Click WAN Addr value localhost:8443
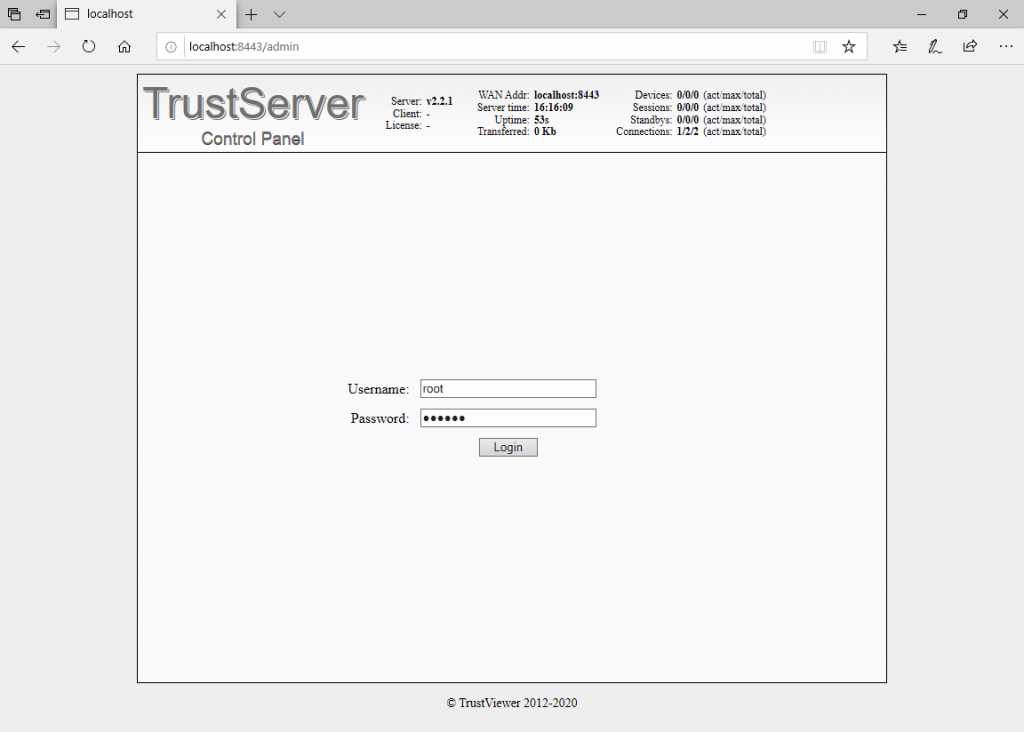1024x732 pixels. [566, 95]
